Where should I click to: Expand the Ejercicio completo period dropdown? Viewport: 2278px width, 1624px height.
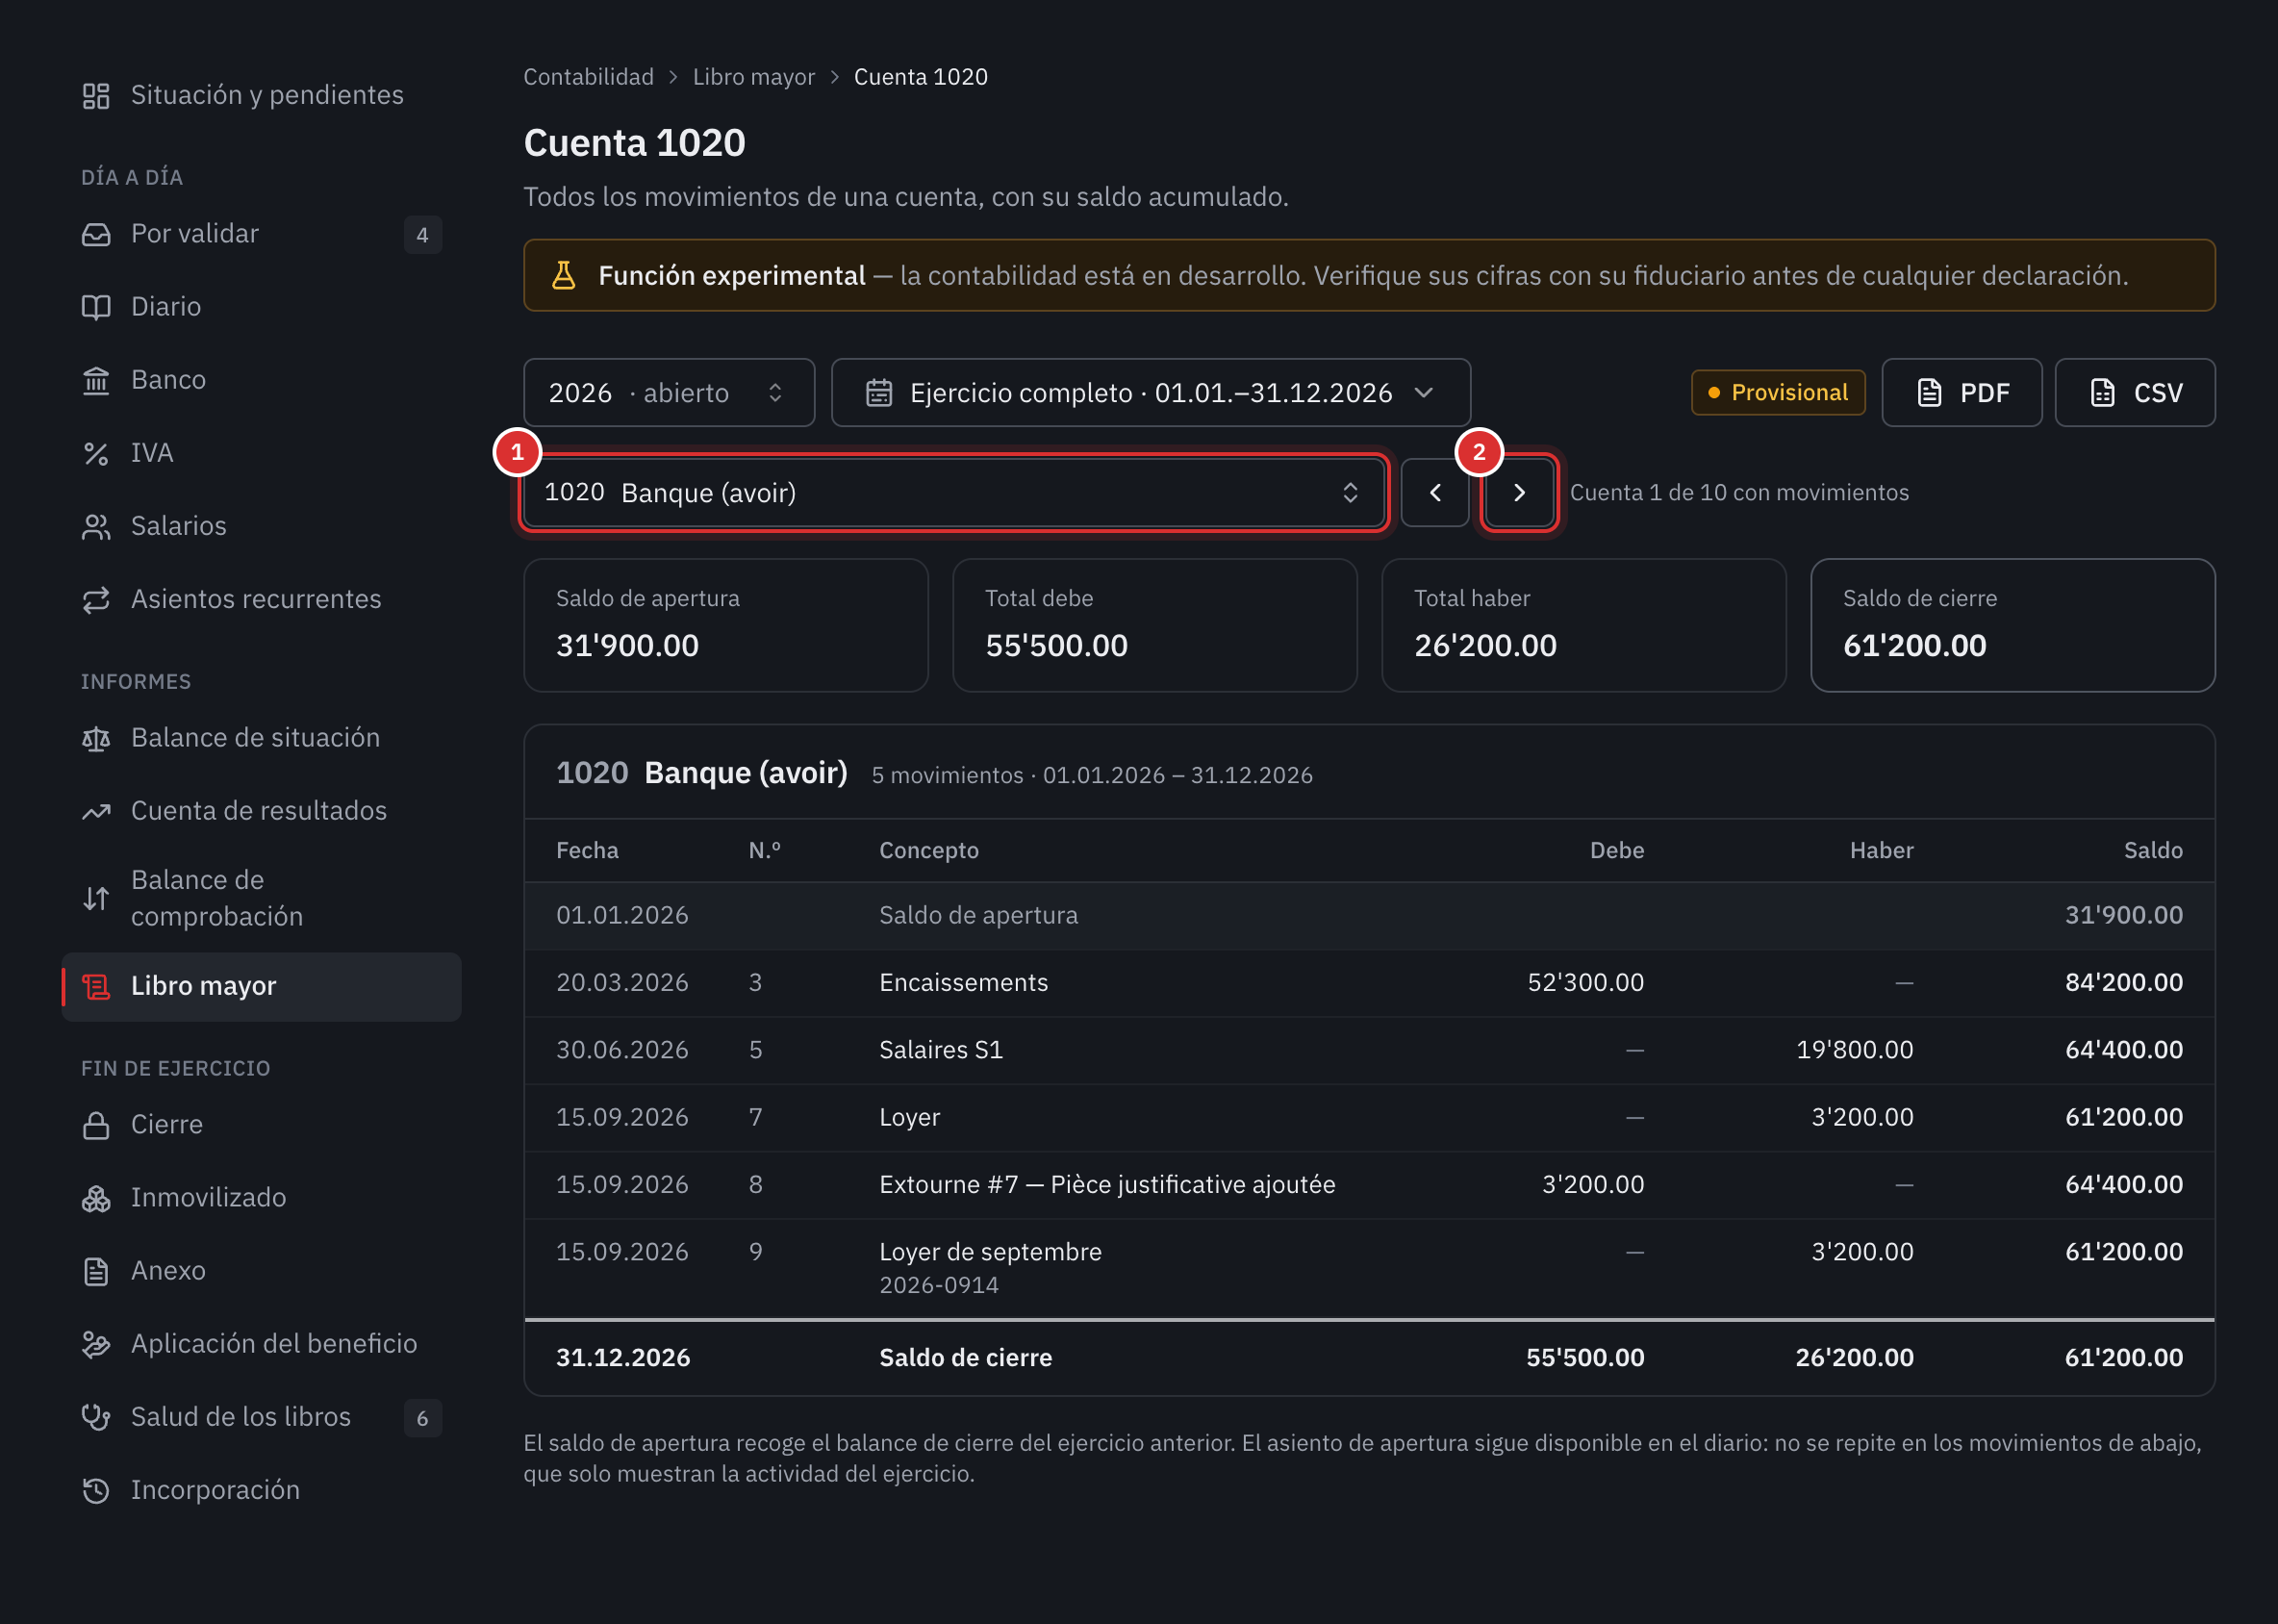tap(1151, 393)
